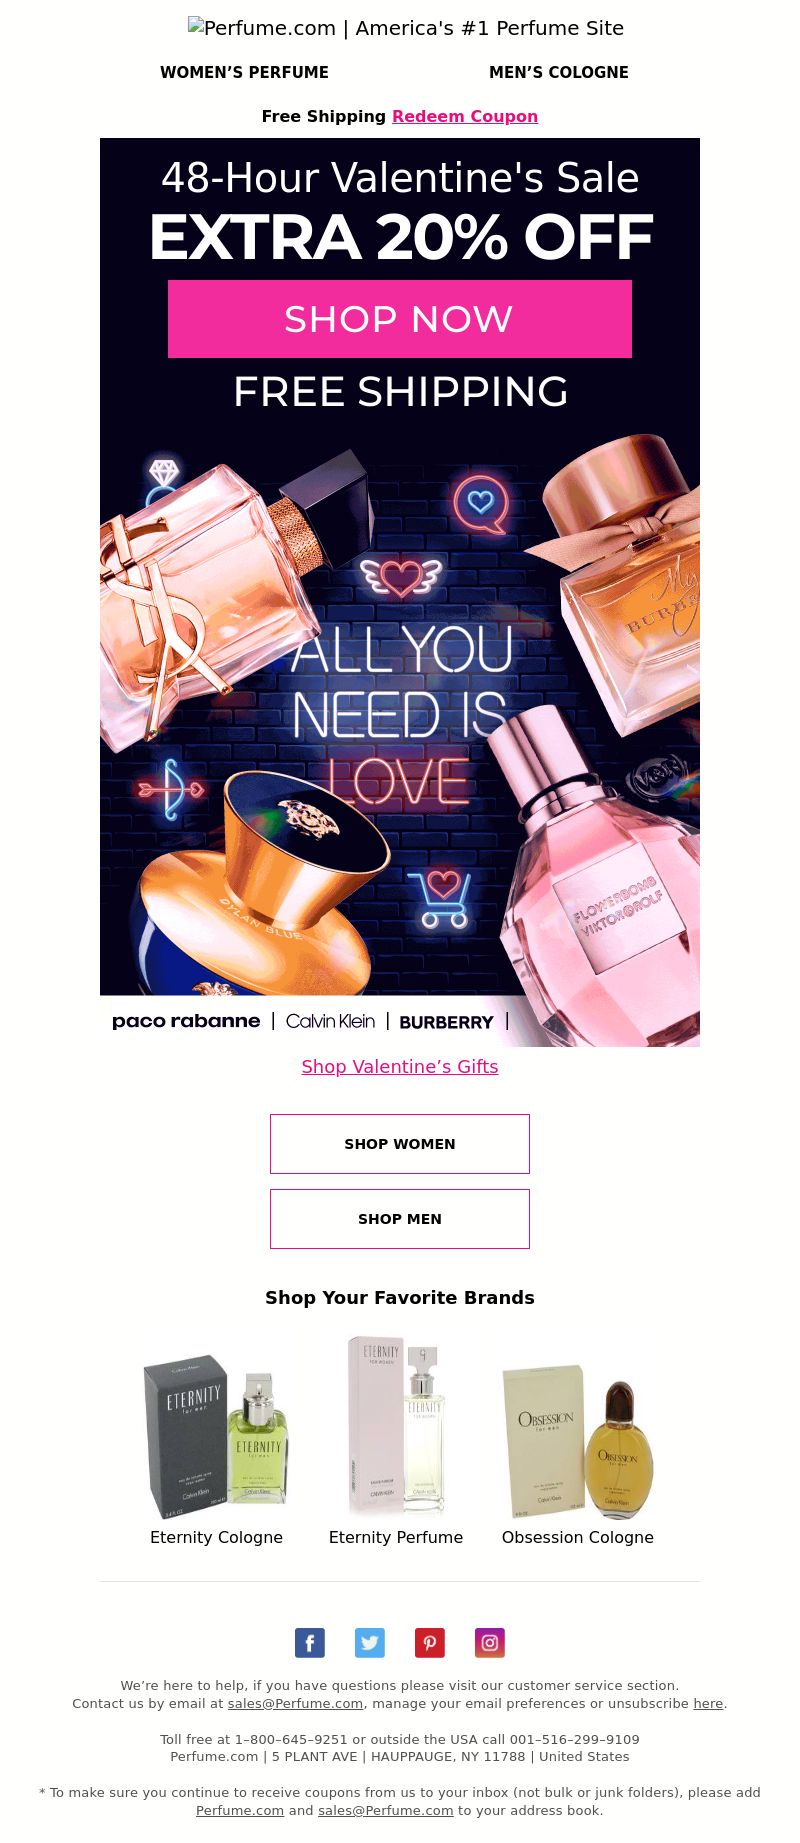Open the Twitter social icon
This screenshot has height=1843, width=800.
[x=370, y=1643]
